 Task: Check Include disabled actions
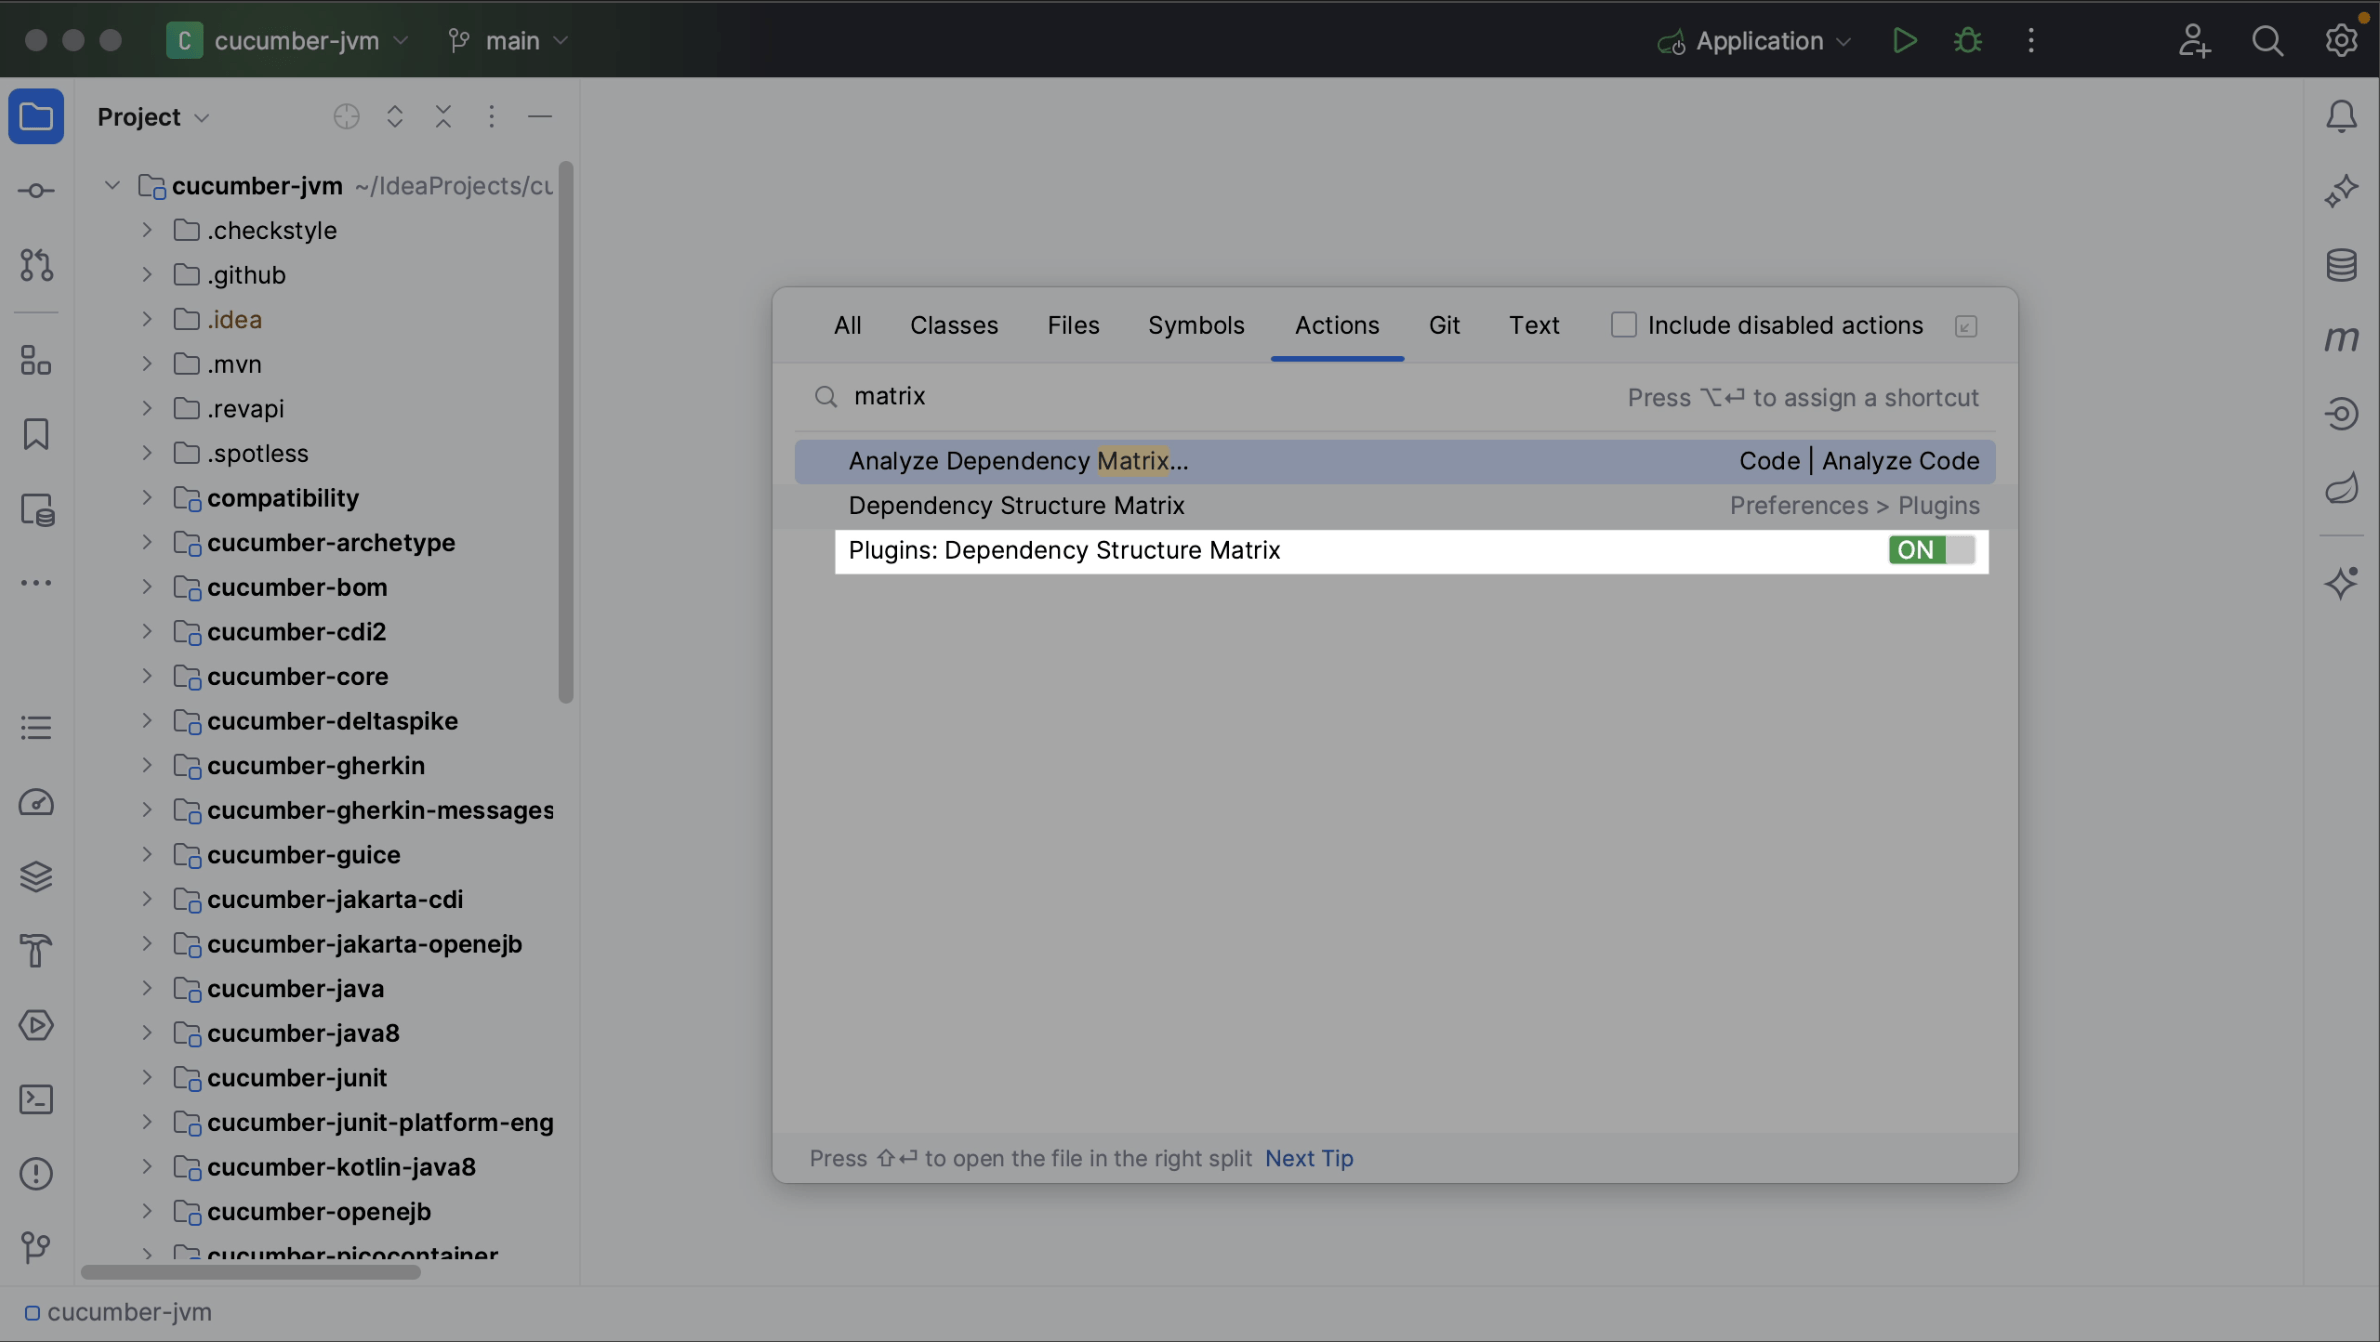[x=1624, y=324]
